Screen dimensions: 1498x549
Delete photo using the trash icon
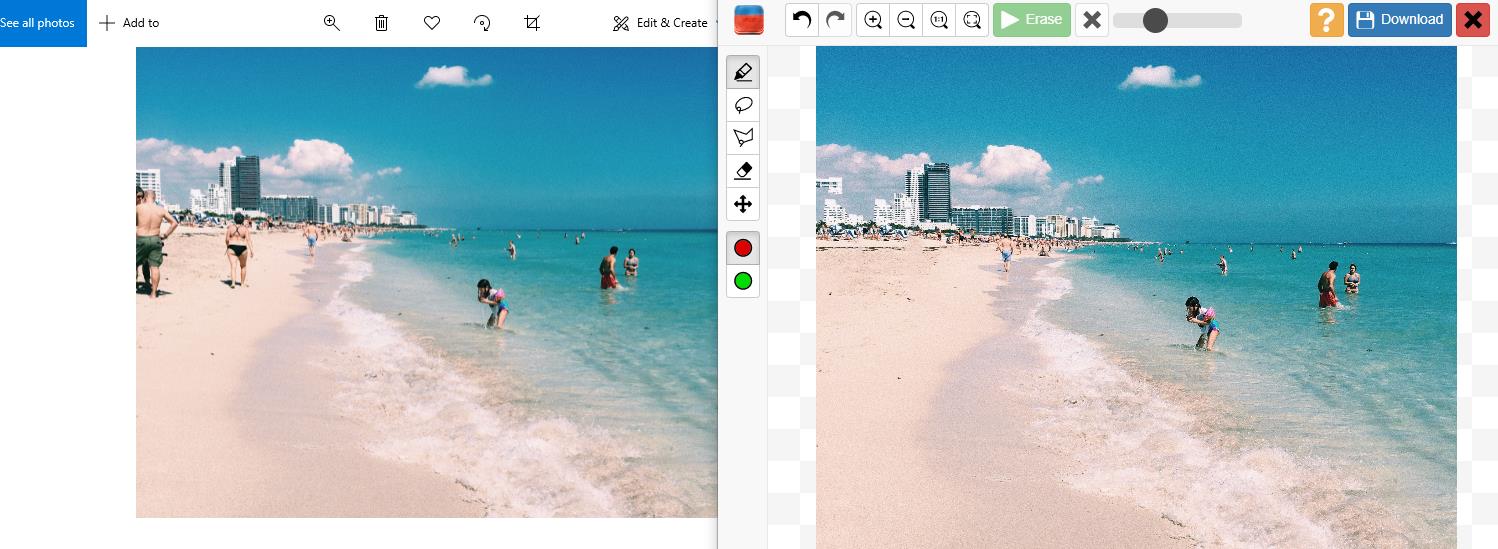point(382,23)
